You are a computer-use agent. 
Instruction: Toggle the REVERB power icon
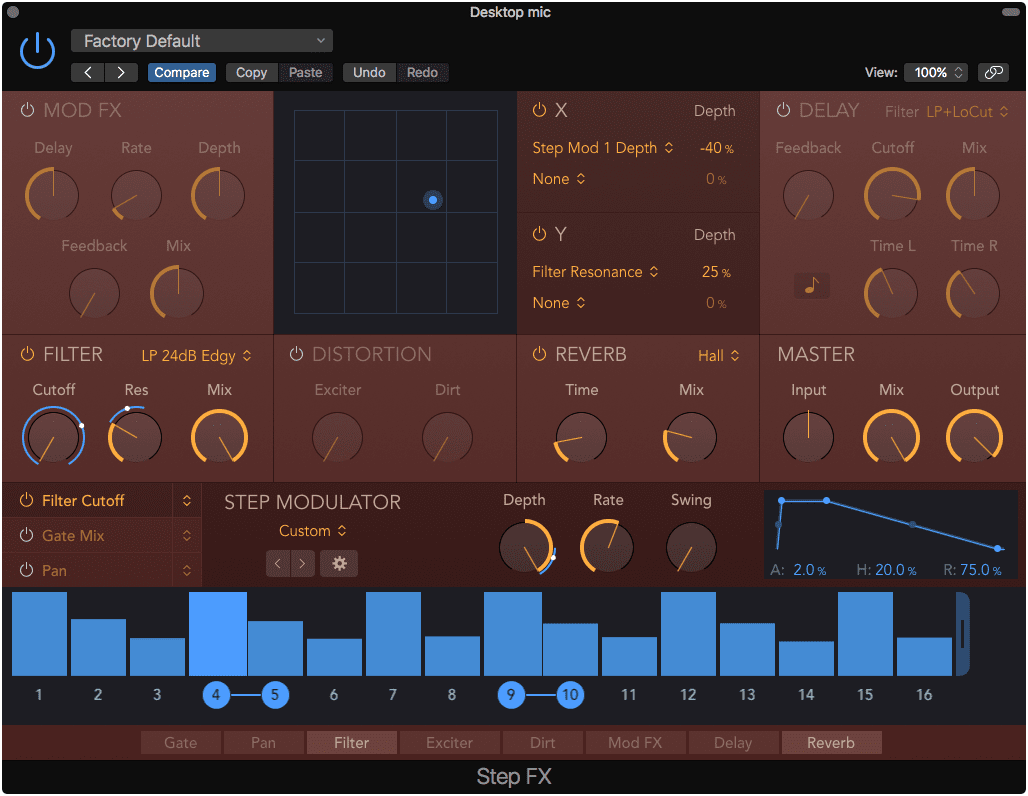pyautogui.click(x=539, y=354)
